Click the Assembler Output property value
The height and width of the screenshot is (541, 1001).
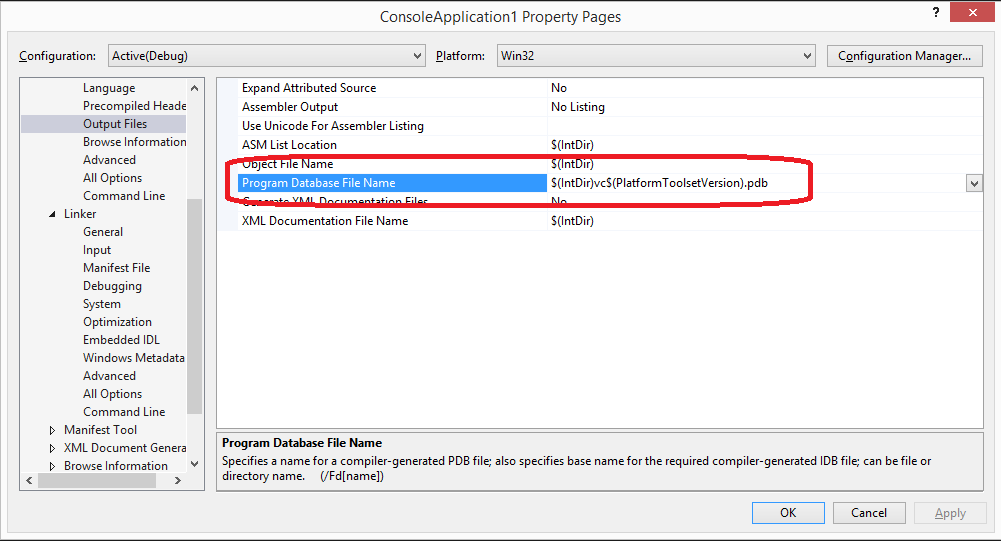click(577, 107)
